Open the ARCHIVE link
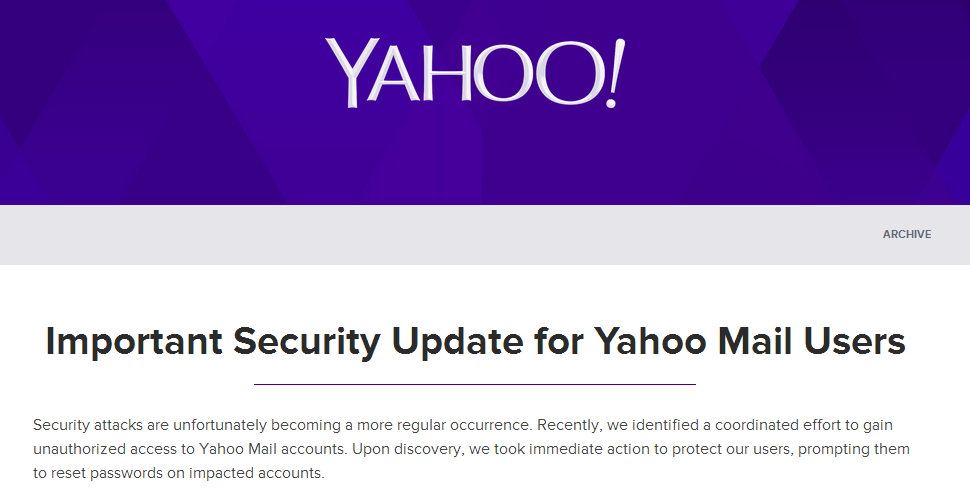 [907, 234]
